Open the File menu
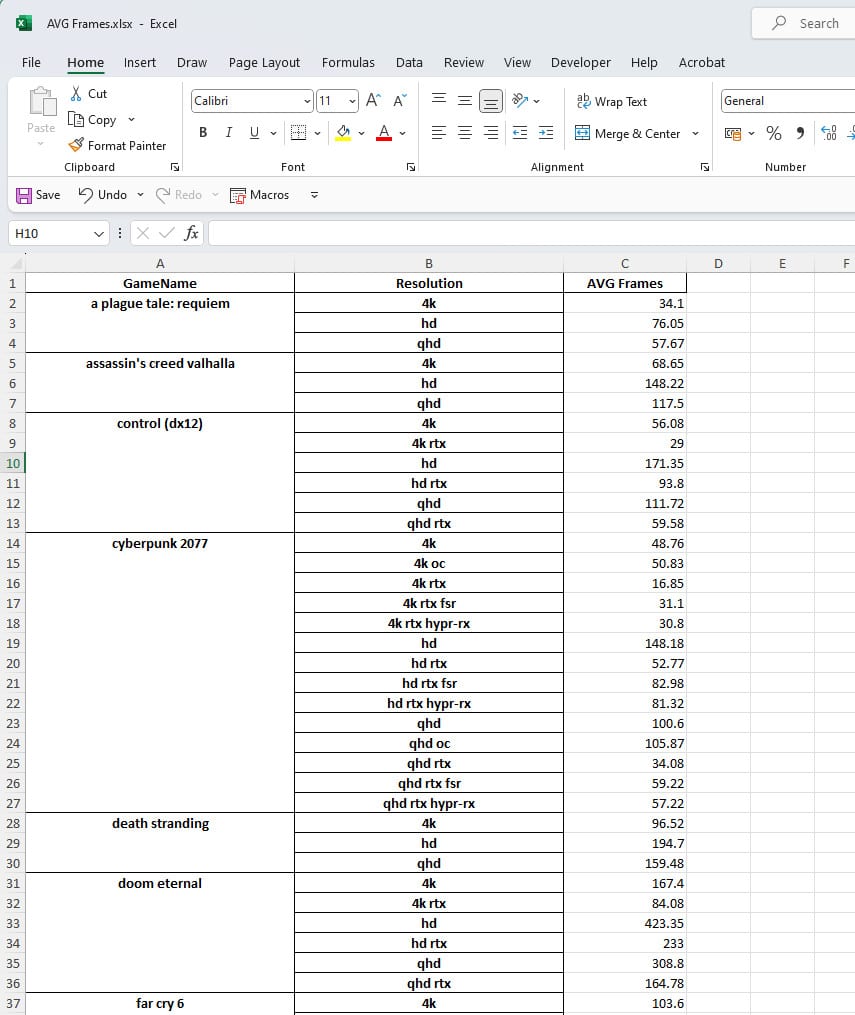The height and width of the screenshot is (1015, 855). (x=31, y=63)
